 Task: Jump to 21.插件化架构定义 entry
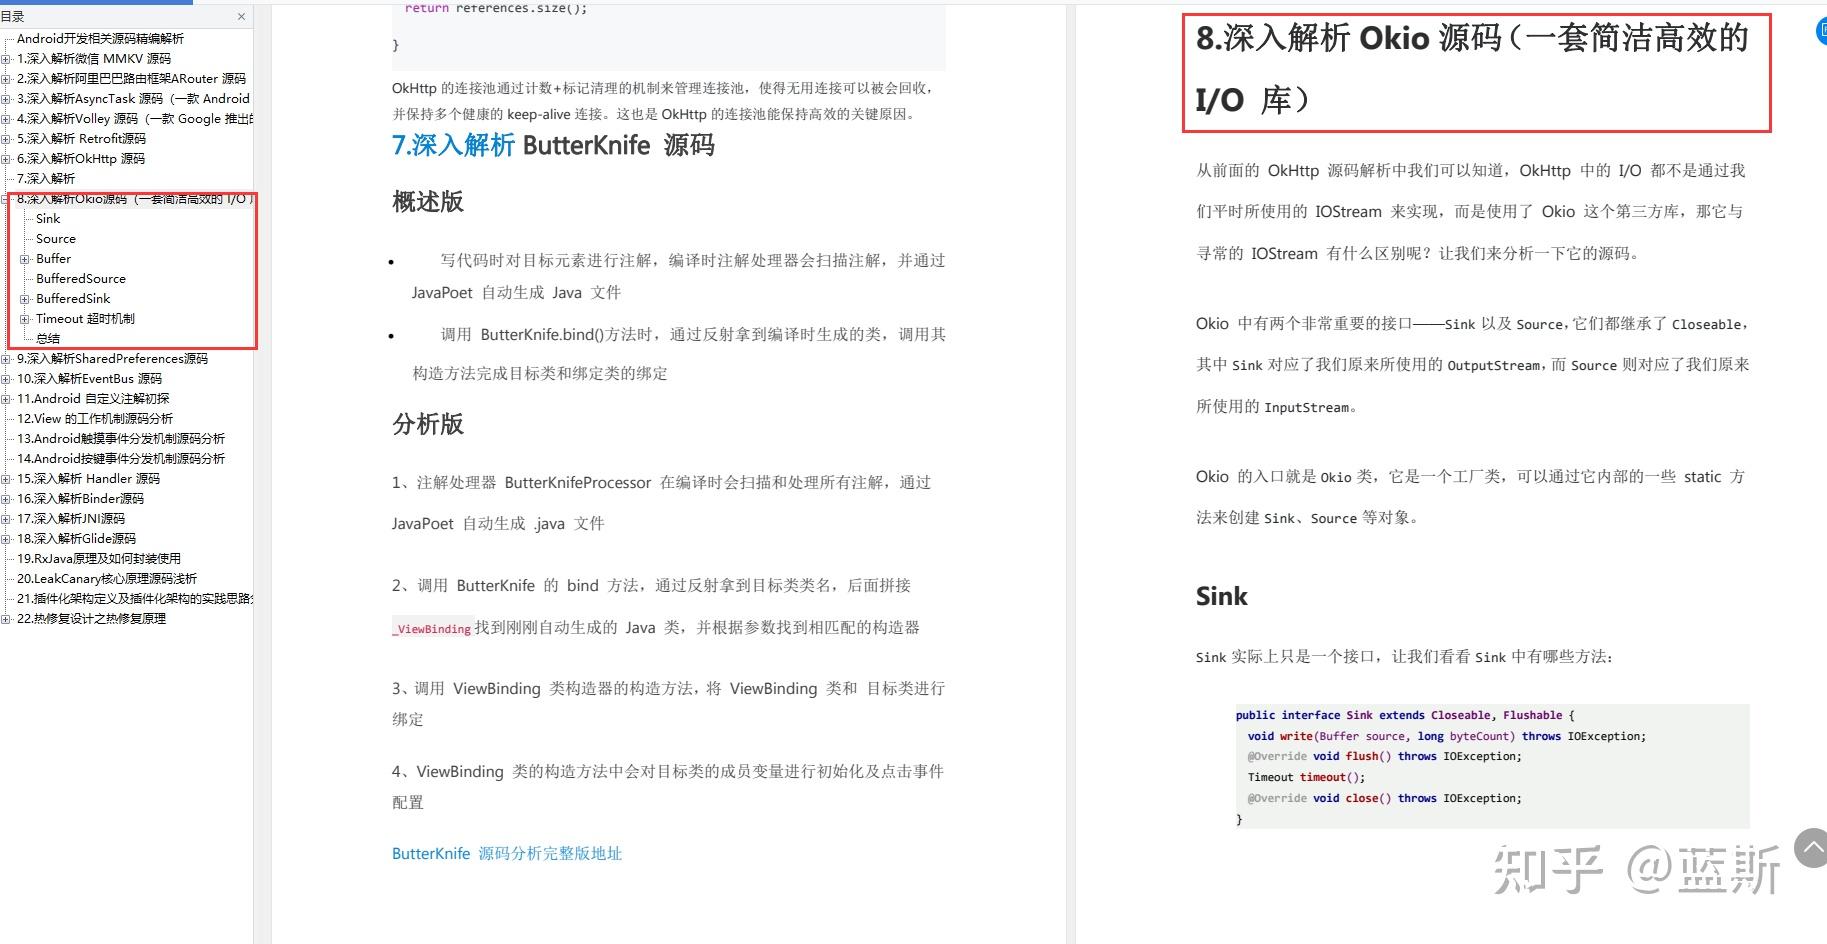pyautogui.click(x=135, y=599)
